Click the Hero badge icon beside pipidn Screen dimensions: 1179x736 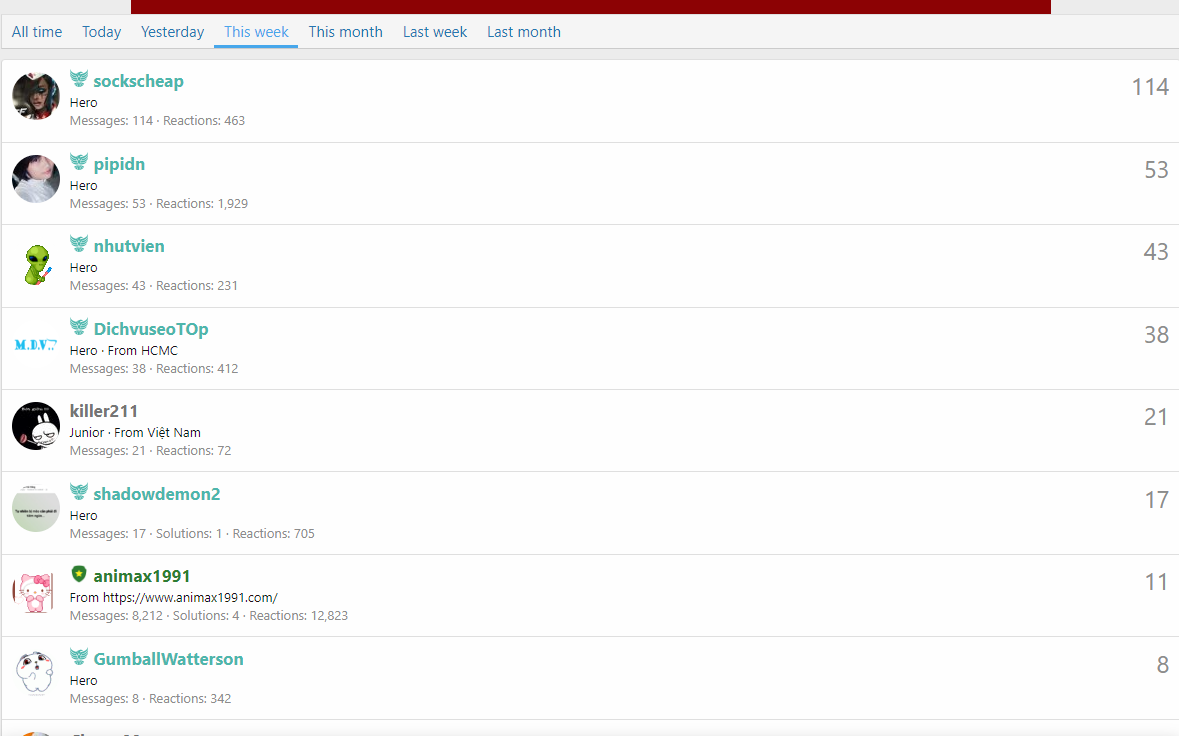[79, 161]
